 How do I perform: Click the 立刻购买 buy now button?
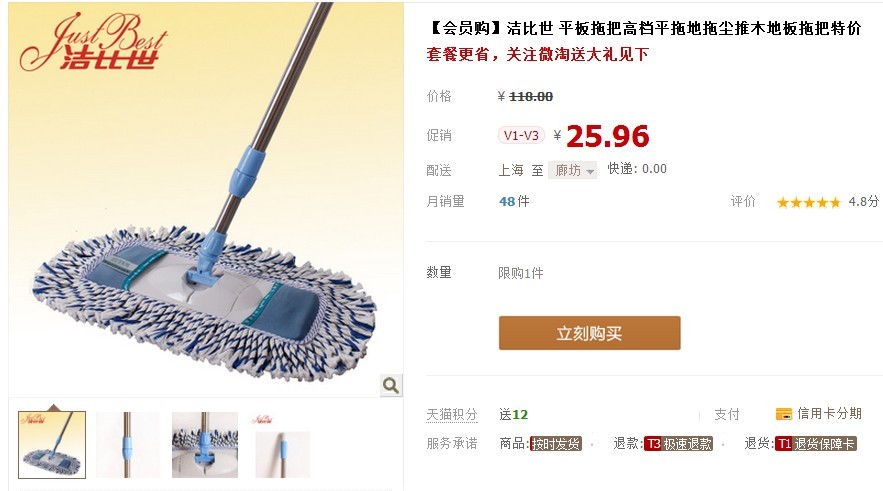pos(590,333)
